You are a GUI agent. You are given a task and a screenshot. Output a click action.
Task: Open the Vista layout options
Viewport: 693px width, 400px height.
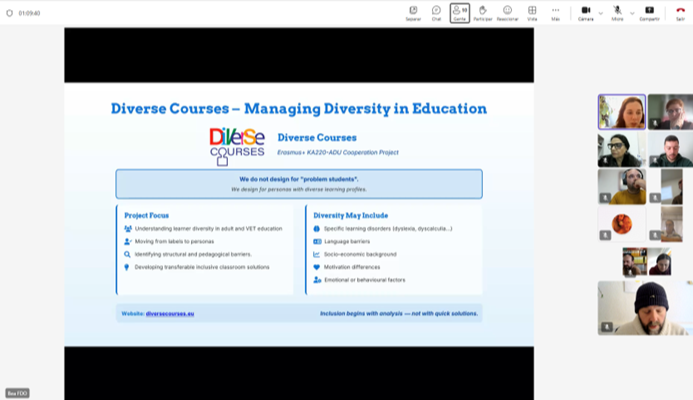click(532, 13)
